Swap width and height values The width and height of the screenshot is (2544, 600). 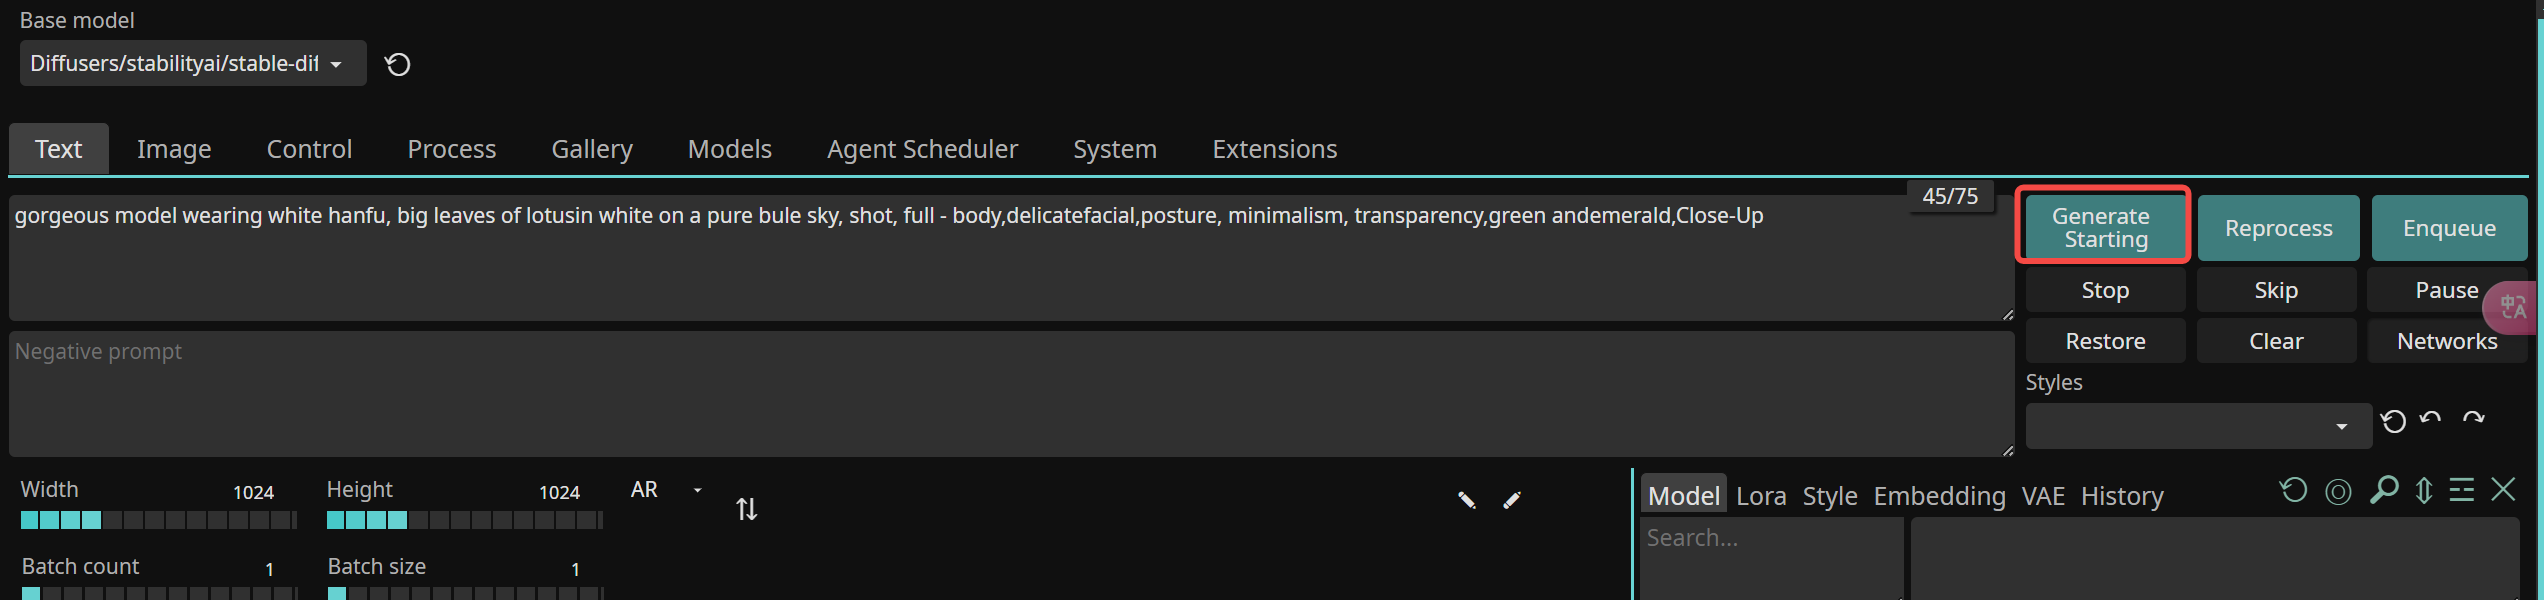point(746,509)
